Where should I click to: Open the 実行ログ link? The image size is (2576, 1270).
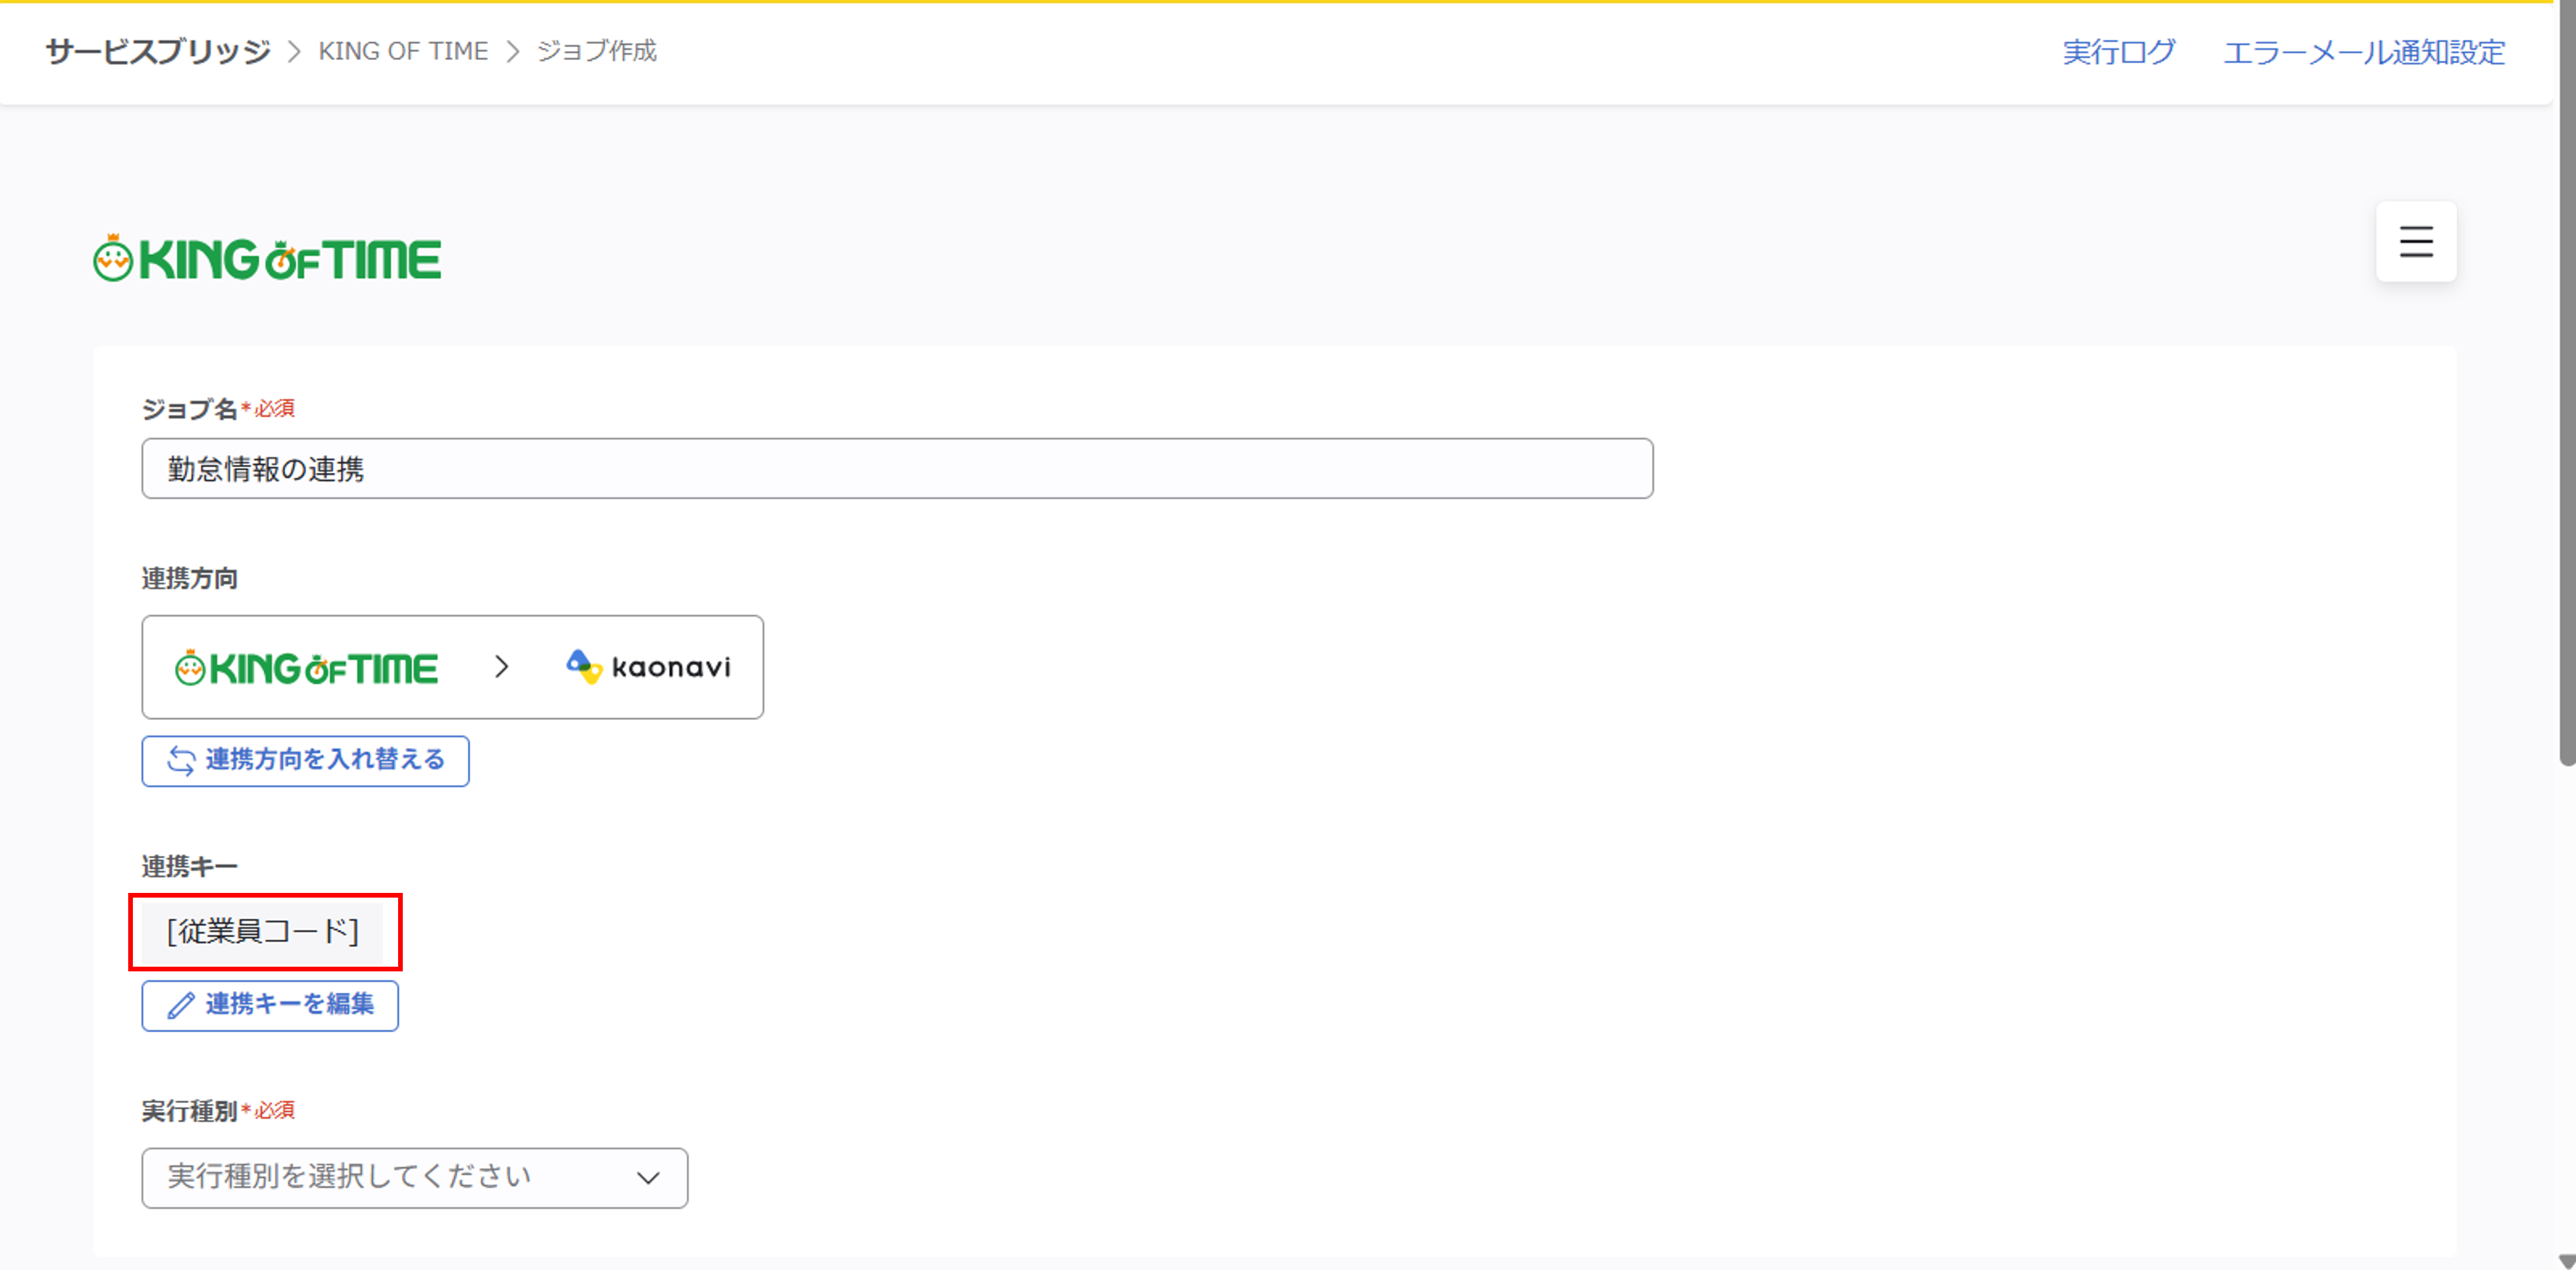pyautogui.click(x=2118, y=52)
